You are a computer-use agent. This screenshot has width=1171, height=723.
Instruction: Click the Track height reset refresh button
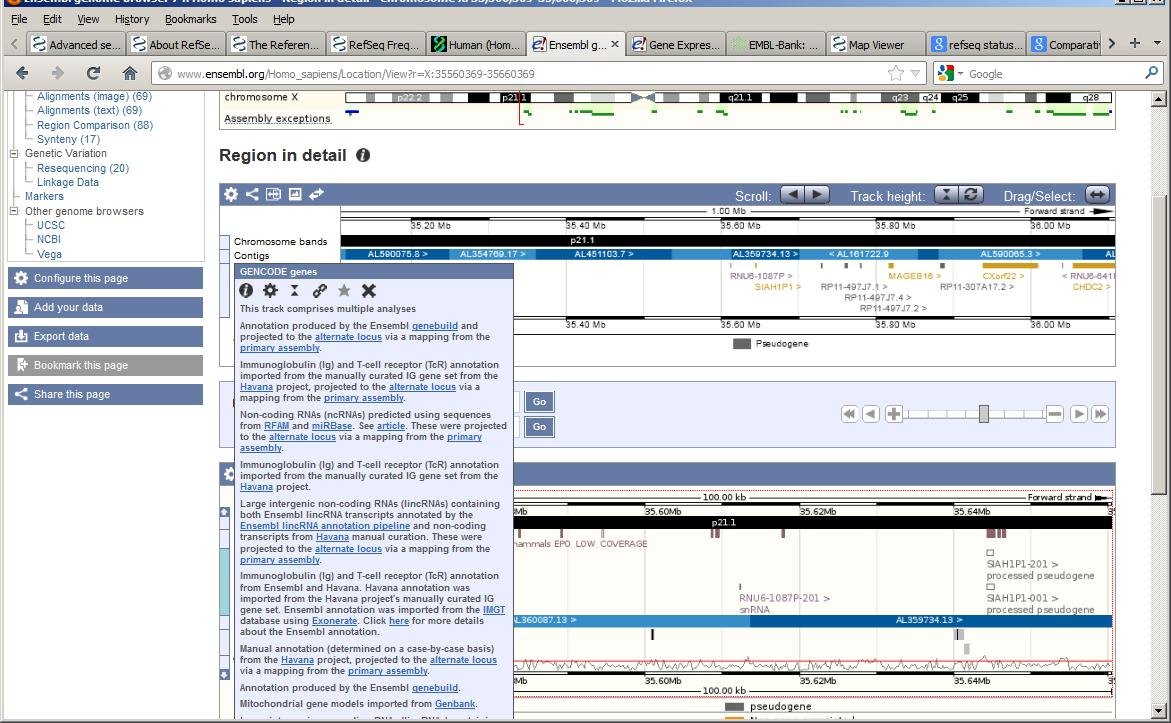pyautogui.click(x=971, y=195)
